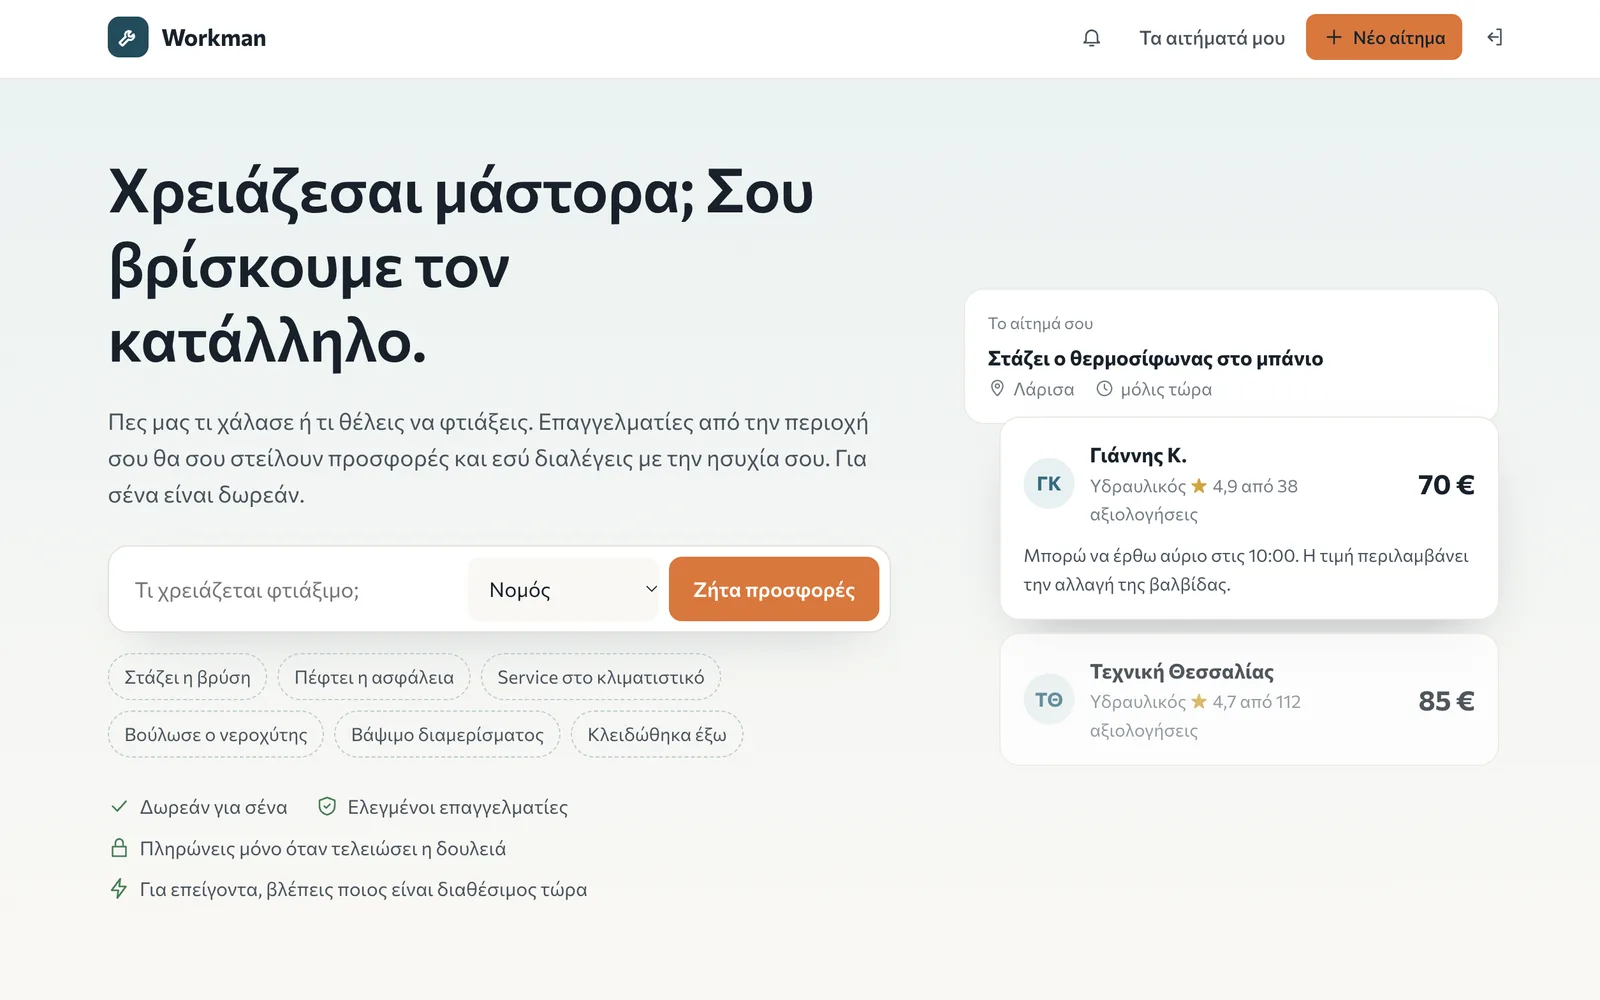This screenshot has height=1000, width=1600.
Task: Click request title Στάζει ο θερμοσίφωνας στο μπάνιο
Action: click(1155, 358)
